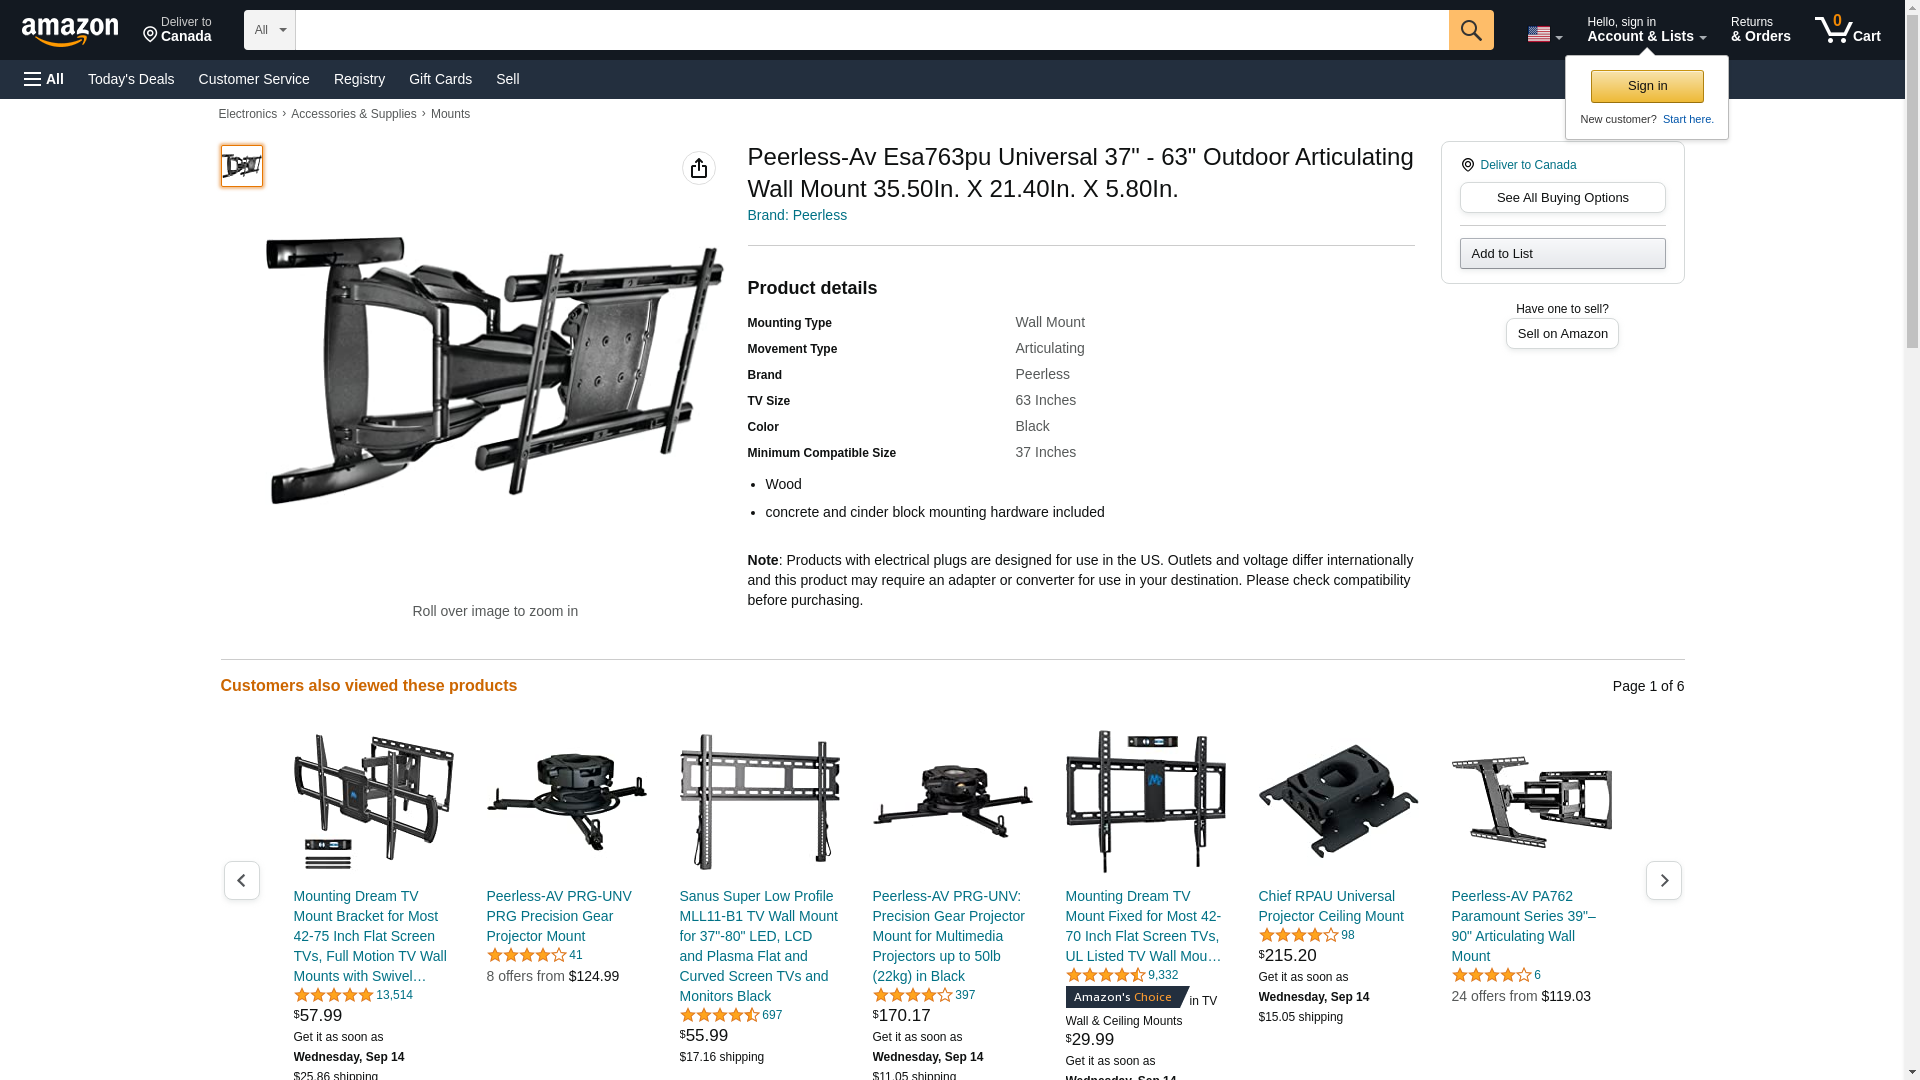Viewport: 1920px width, 1080px height.
Task: Click into the Amazon search field
Action: 872,30
